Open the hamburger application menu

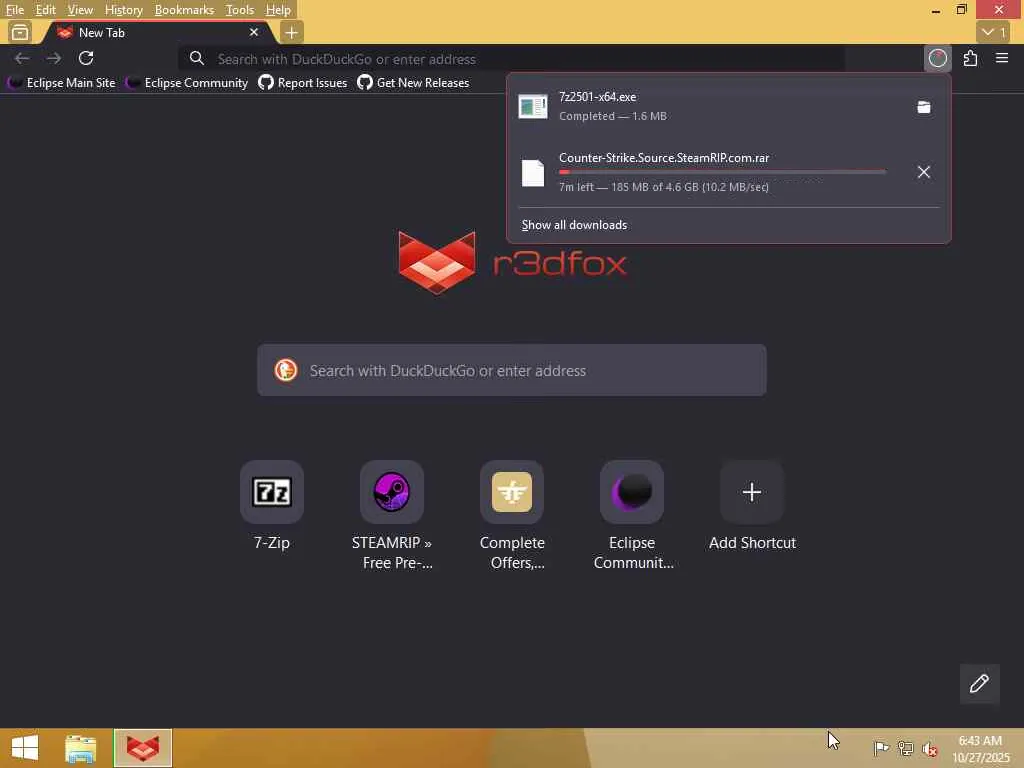(1002, 59)
